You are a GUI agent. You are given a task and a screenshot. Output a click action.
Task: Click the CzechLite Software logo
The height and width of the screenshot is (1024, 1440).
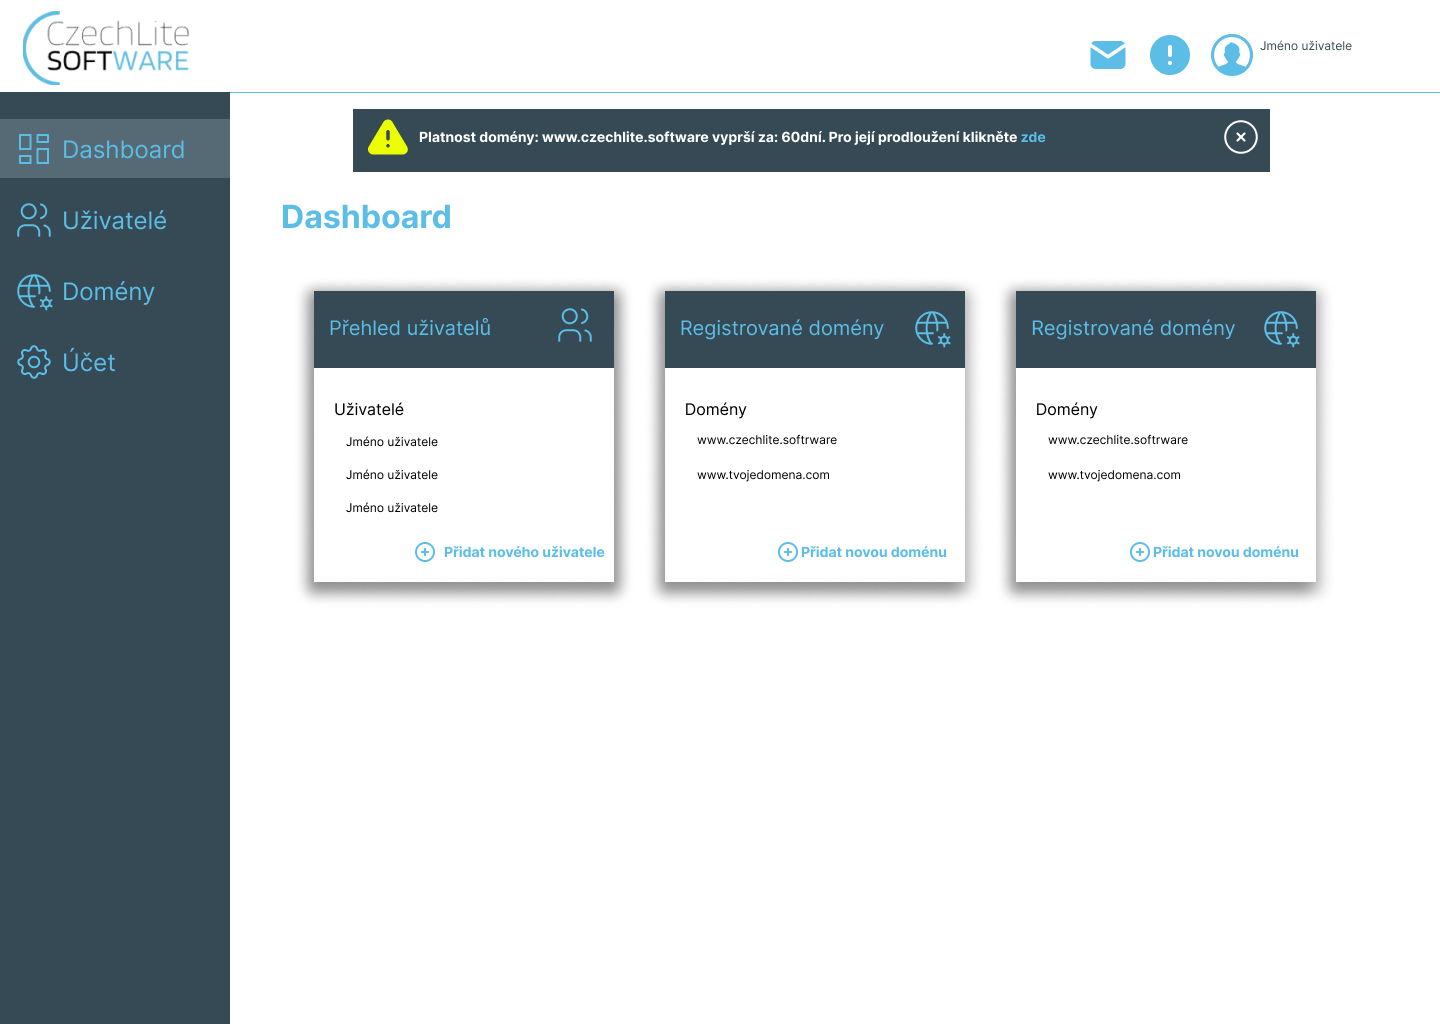pyautogui.click(x=106, y=47)
